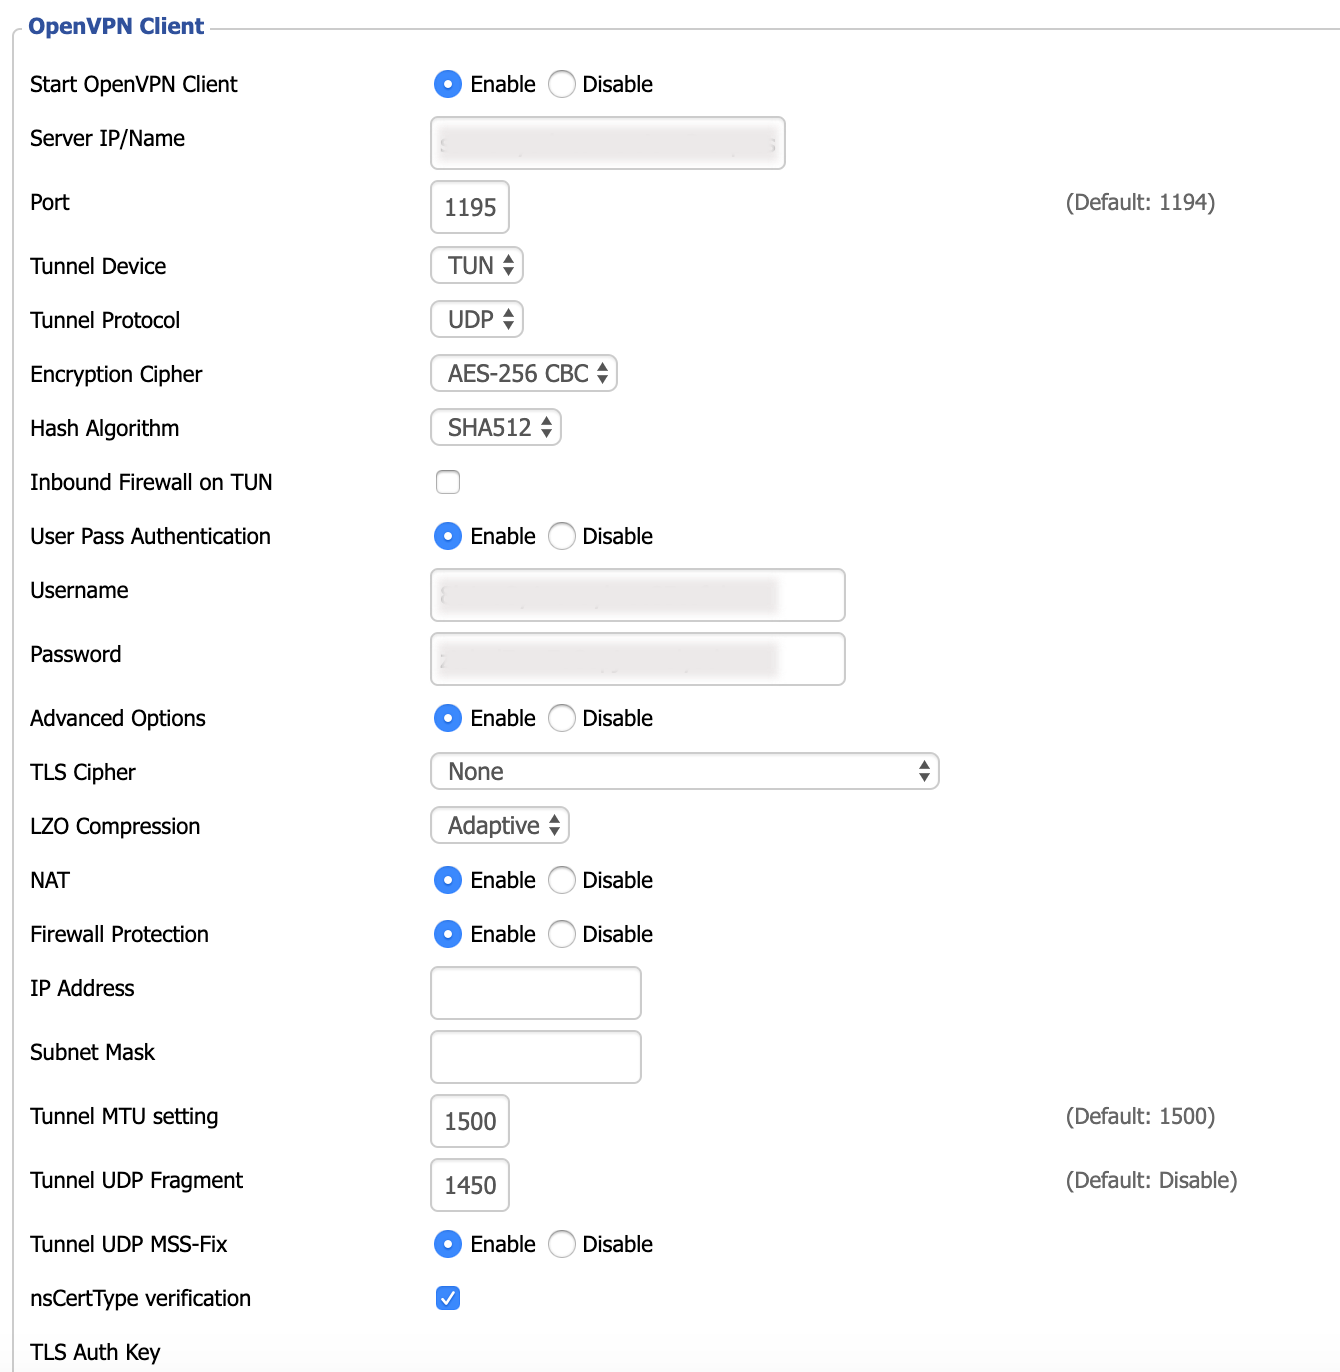Expand the TLS Cipher dropdown
1340x1372 pixels.
(x=684, y=772)
